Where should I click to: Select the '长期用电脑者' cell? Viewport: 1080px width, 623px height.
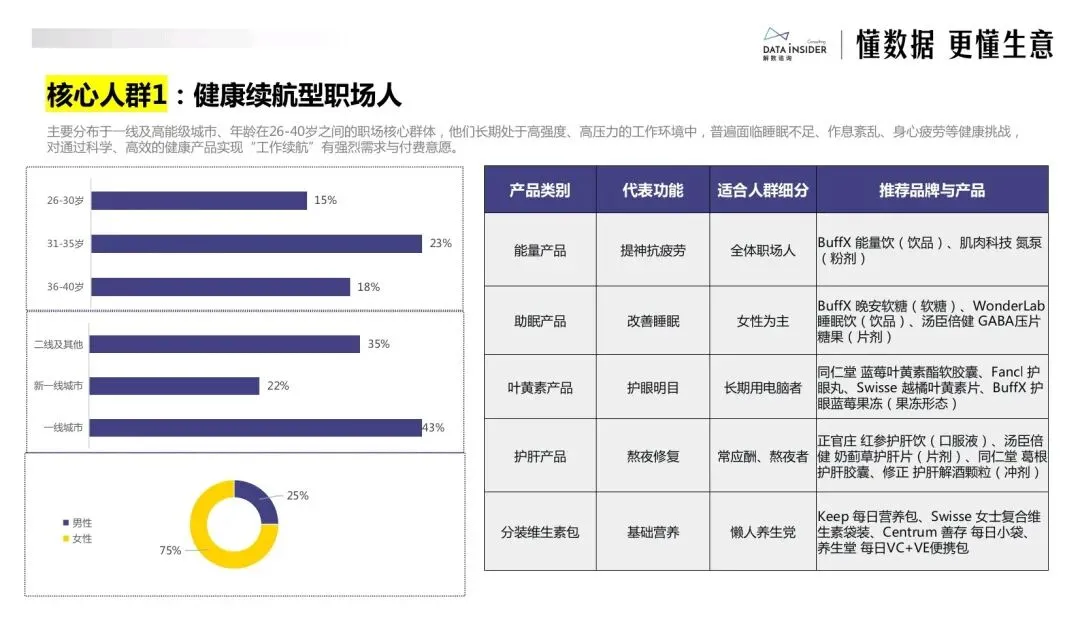click(x=763, y=387)
